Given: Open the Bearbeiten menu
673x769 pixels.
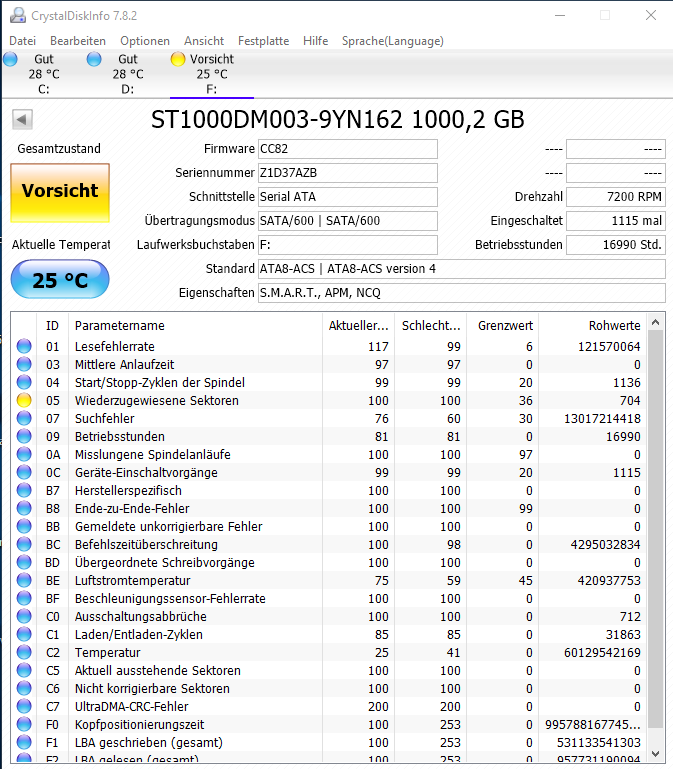Looking at the screenshot, I should pyautogui.click(x=78, y=41).
